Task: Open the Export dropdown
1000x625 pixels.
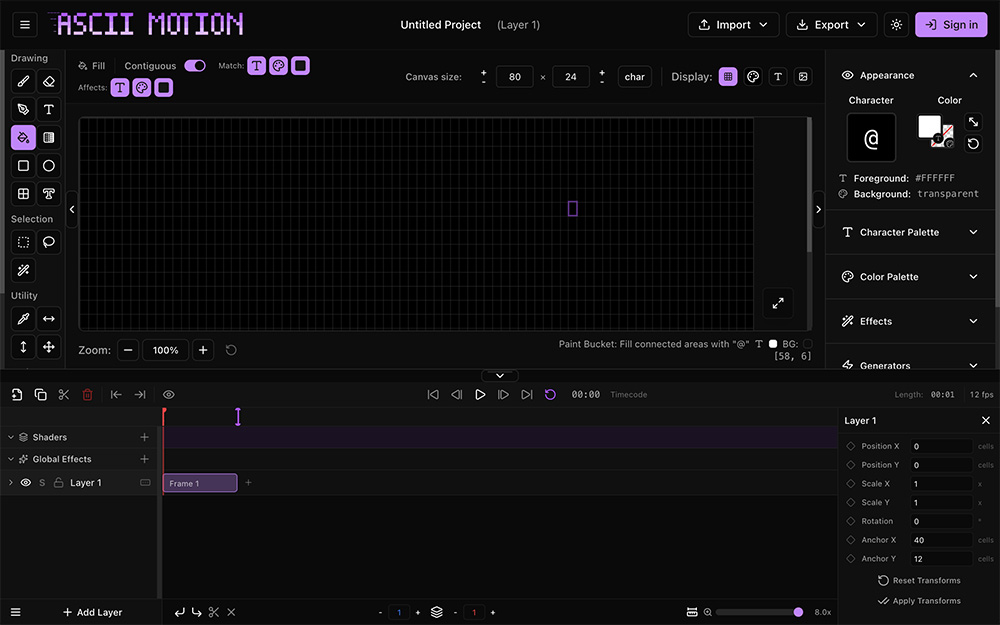Action: click(832, 25)
